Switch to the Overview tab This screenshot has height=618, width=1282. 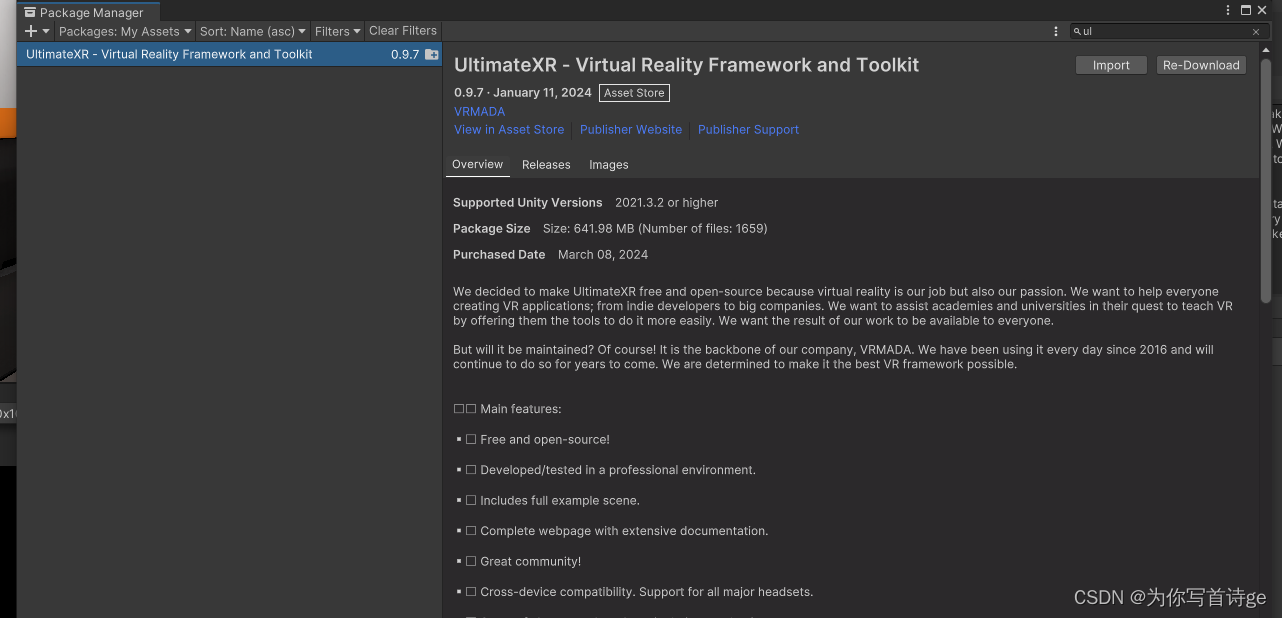coord(477,165)
